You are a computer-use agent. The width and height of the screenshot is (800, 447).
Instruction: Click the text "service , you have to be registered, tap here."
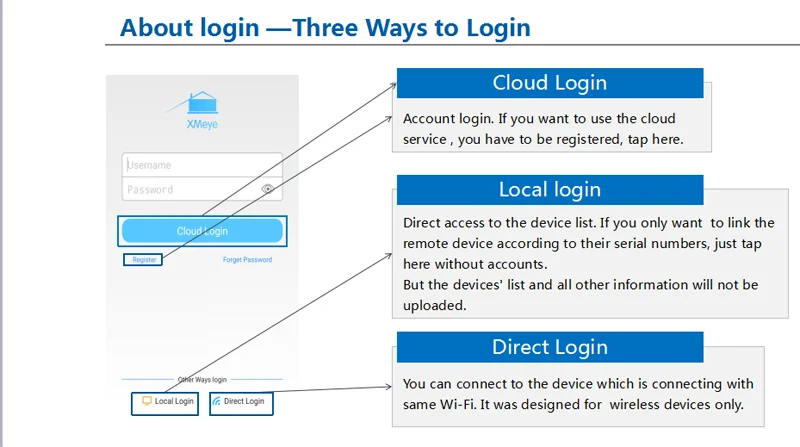pos(543,139)
